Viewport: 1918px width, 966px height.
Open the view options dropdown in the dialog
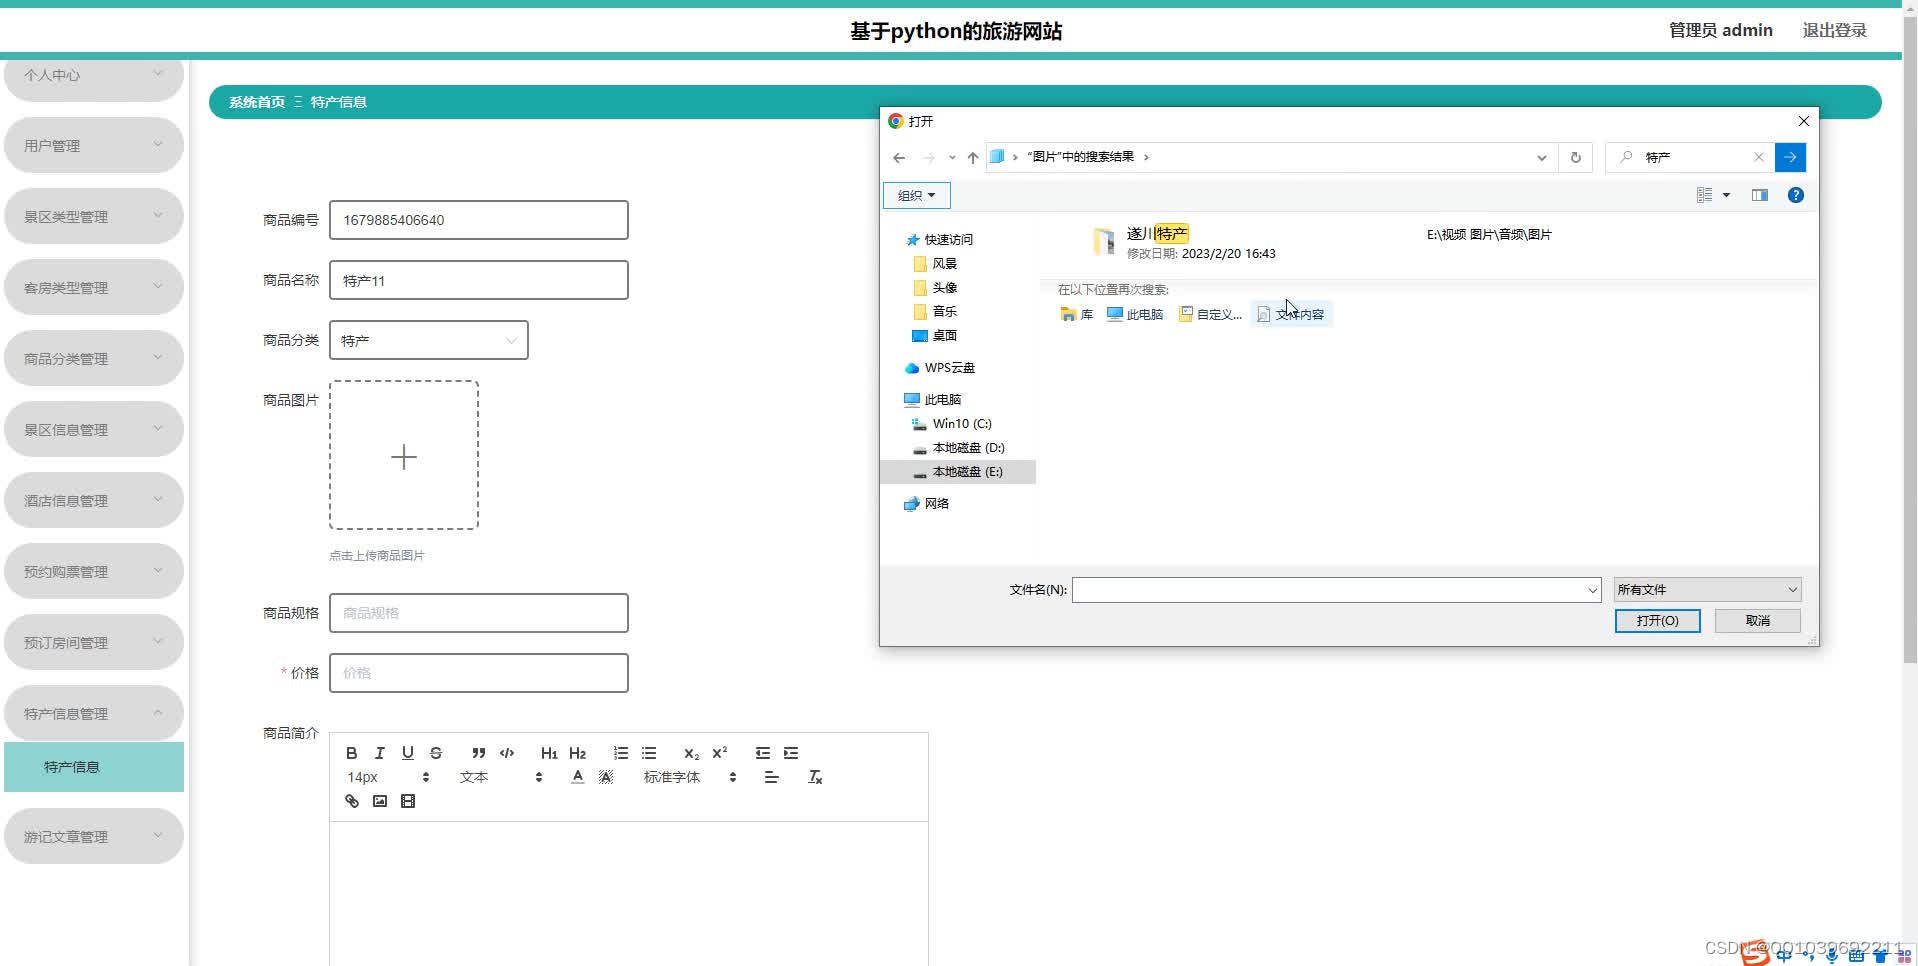(x=1726, y=196)
